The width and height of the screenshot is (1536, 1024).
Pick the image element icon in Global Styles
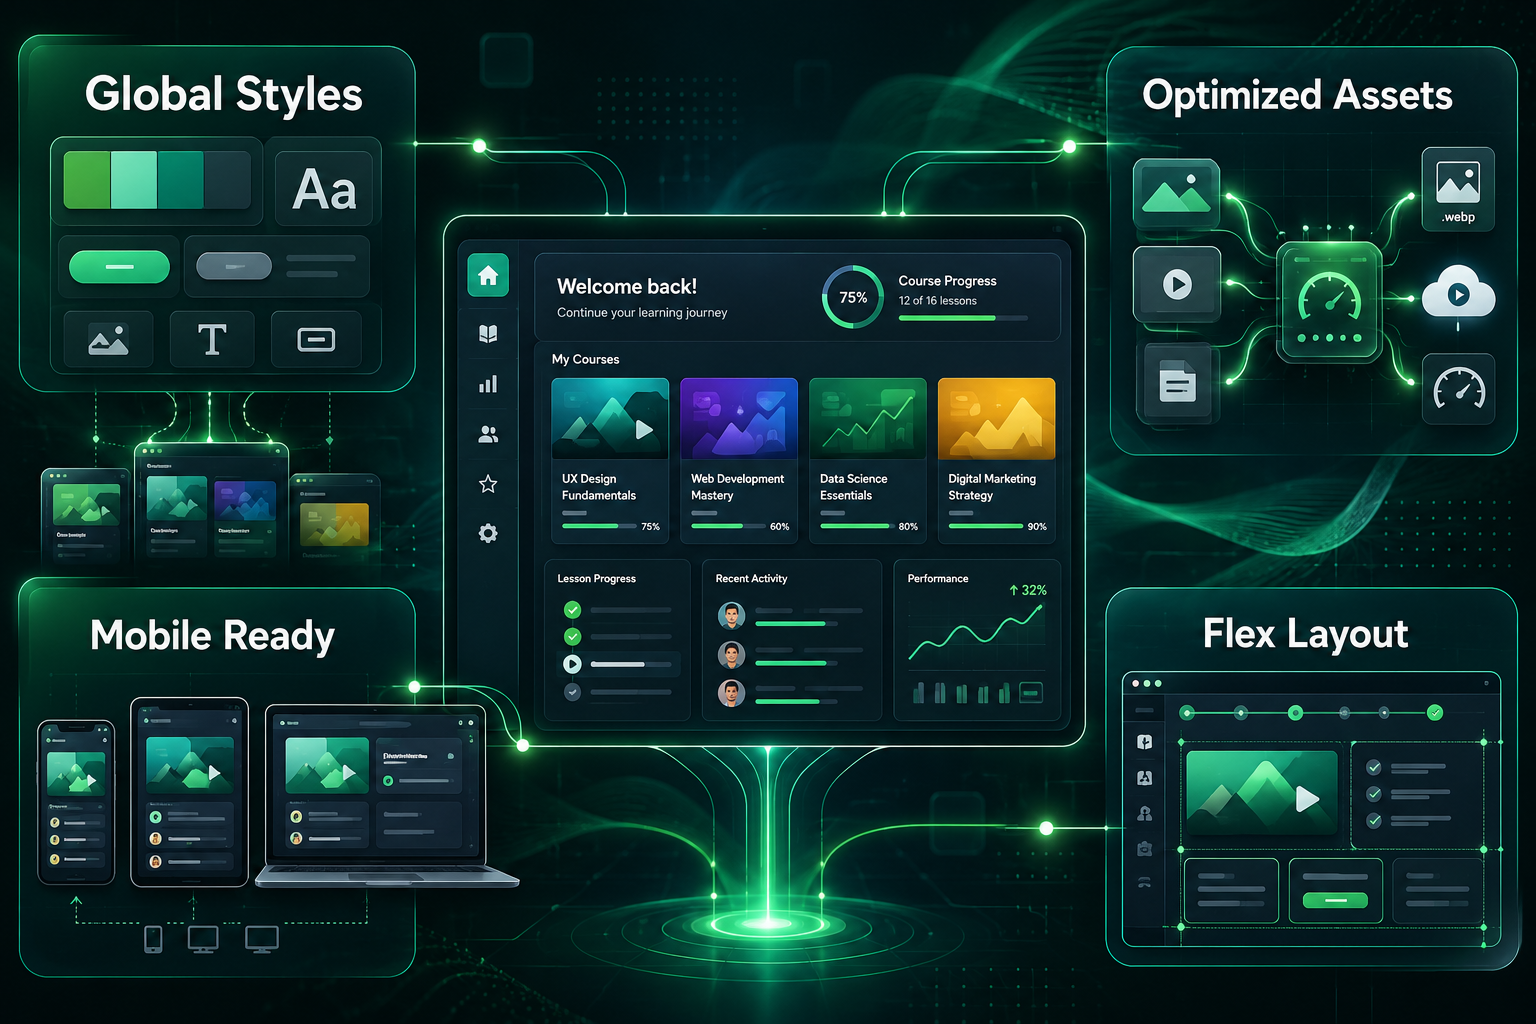(108, 340)
